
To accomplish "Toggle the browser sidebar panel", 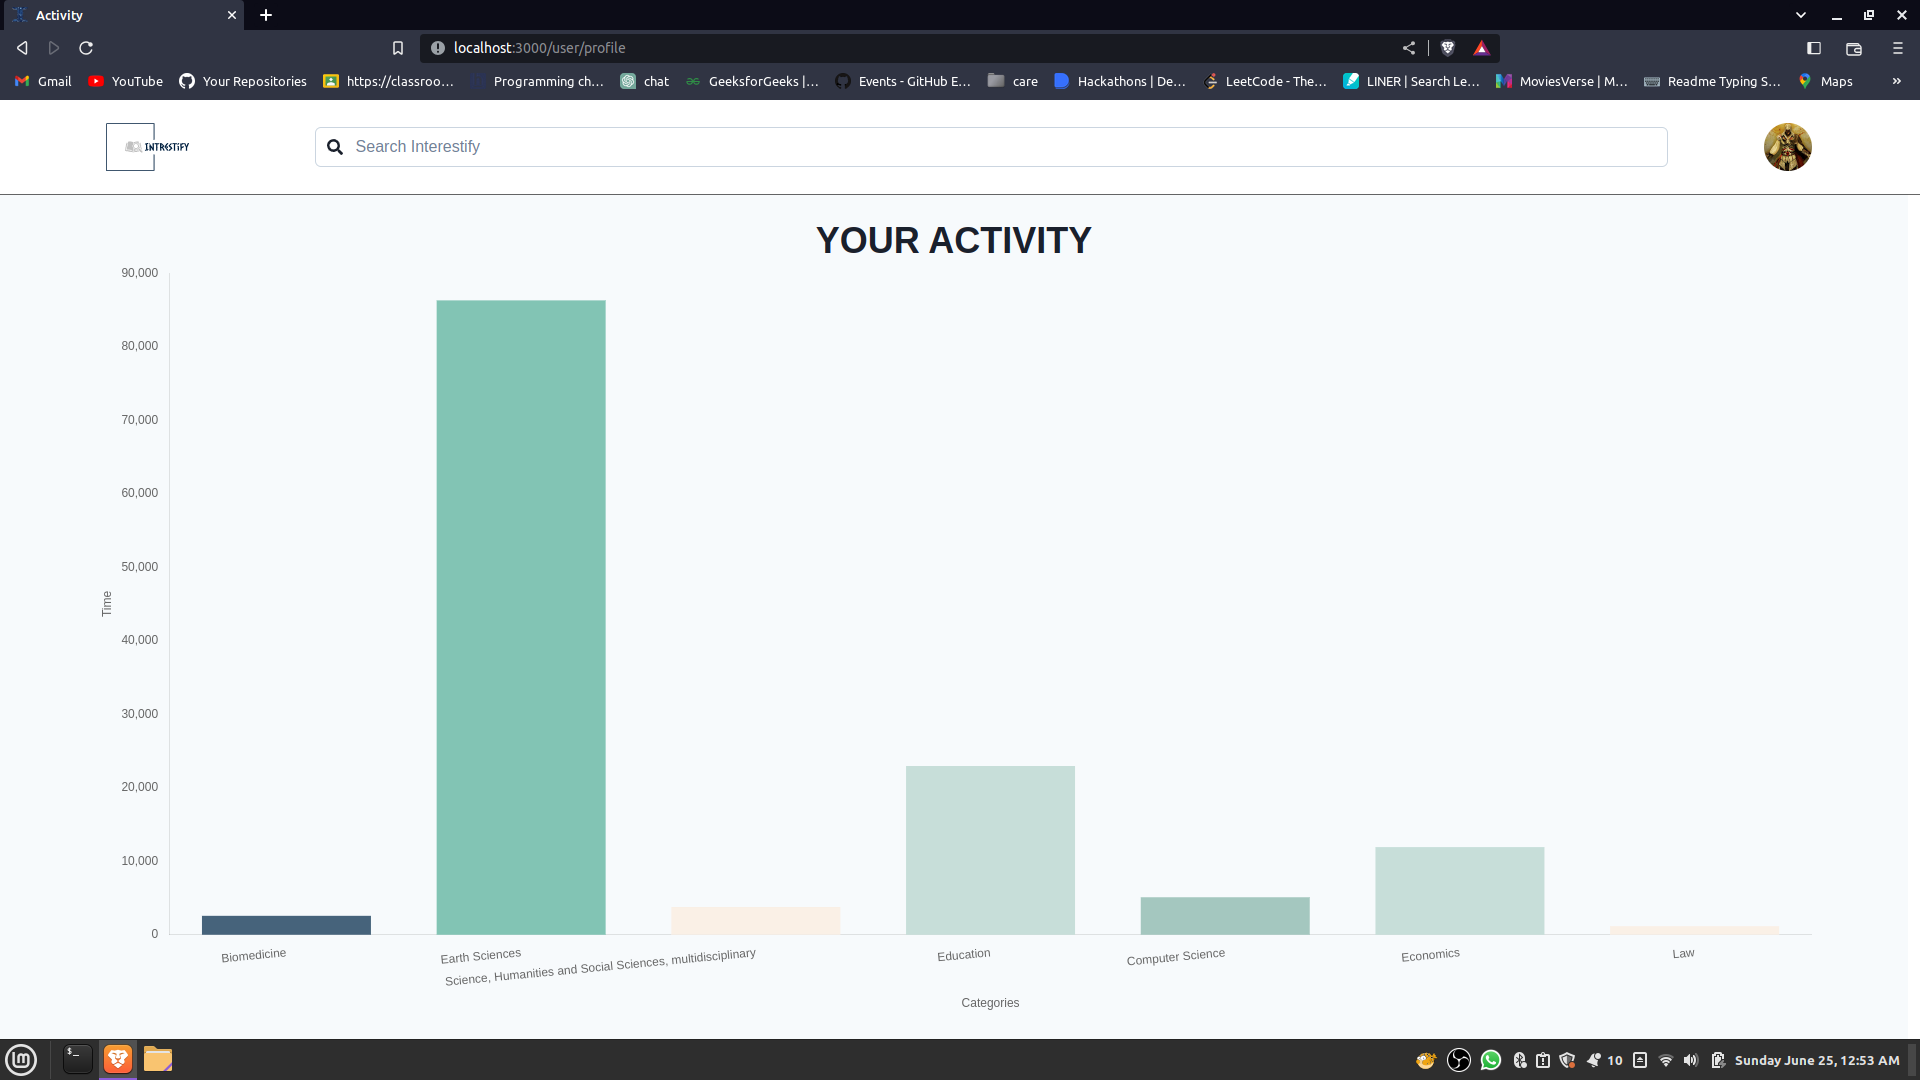I will pos(1814,48).
